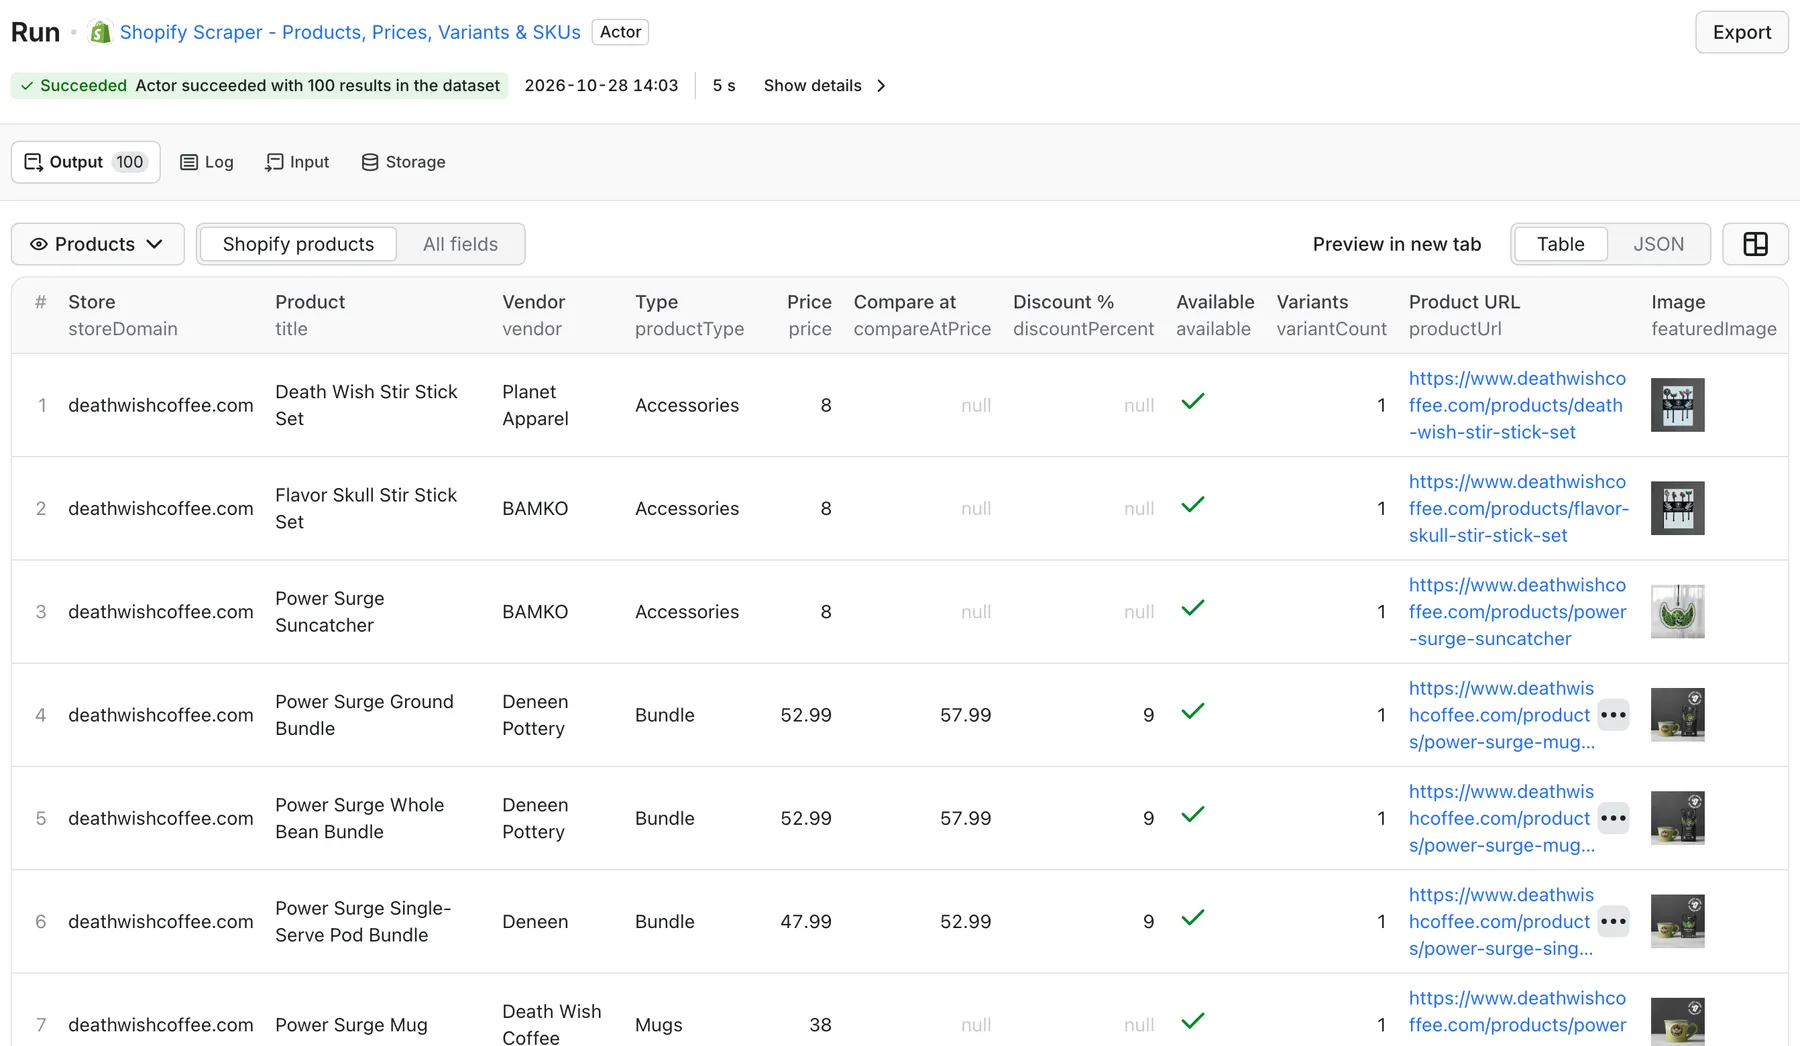The image size is (1800, 1046).
Task: Click the Shopify bag icon next to actor name
Action: (100, 32)
